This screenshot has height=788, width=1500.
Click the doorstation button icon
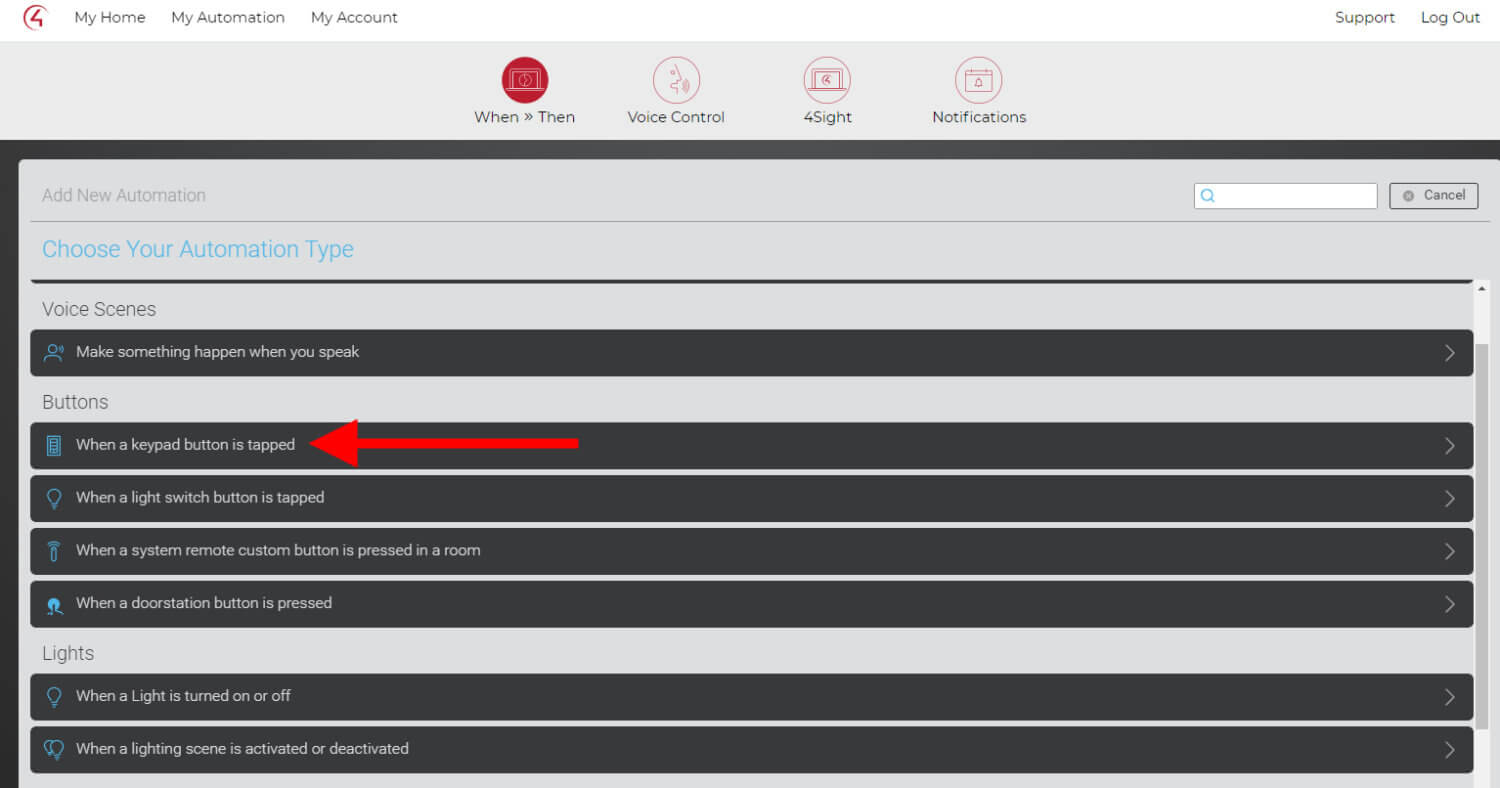coord(54,604)
